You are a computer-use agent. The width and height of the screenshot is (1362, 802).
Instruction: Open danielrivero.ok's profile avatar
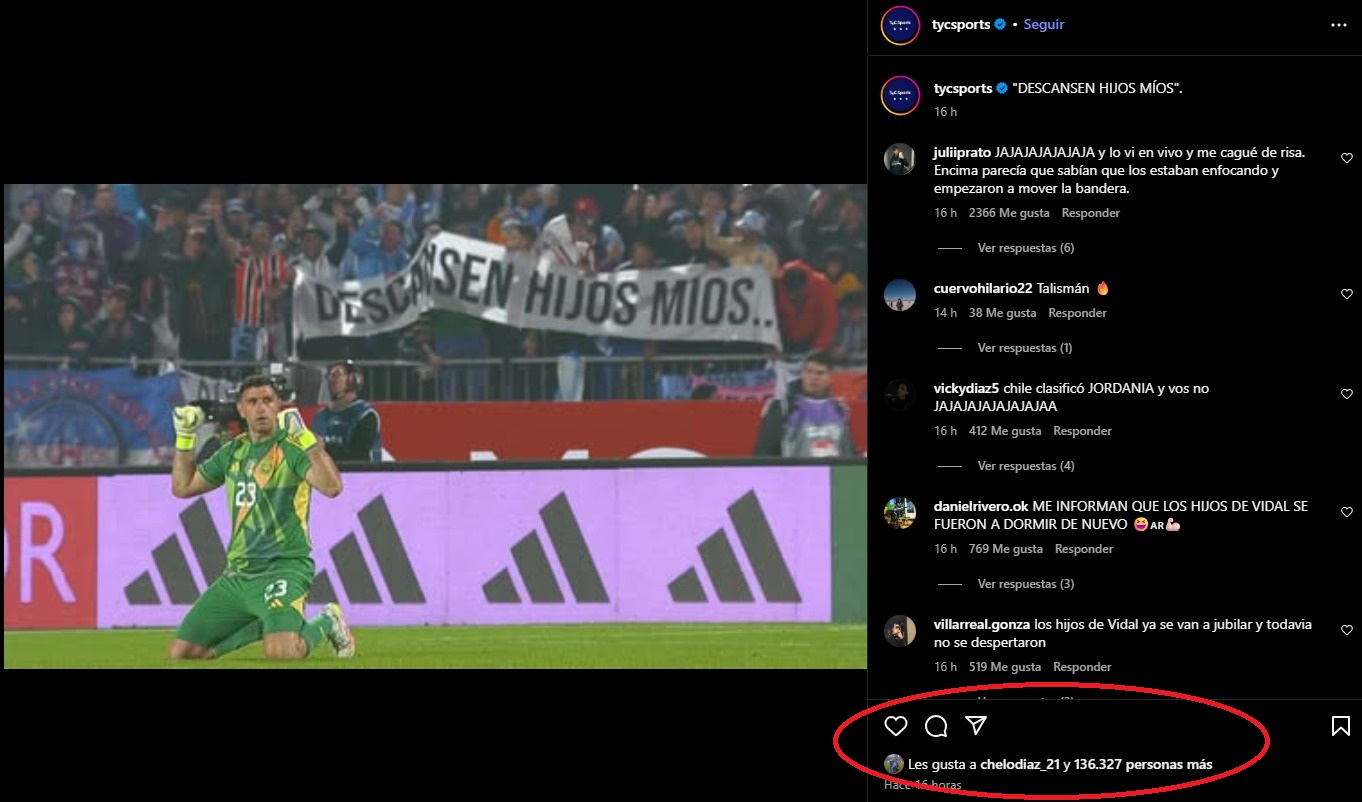coord(900,512)
